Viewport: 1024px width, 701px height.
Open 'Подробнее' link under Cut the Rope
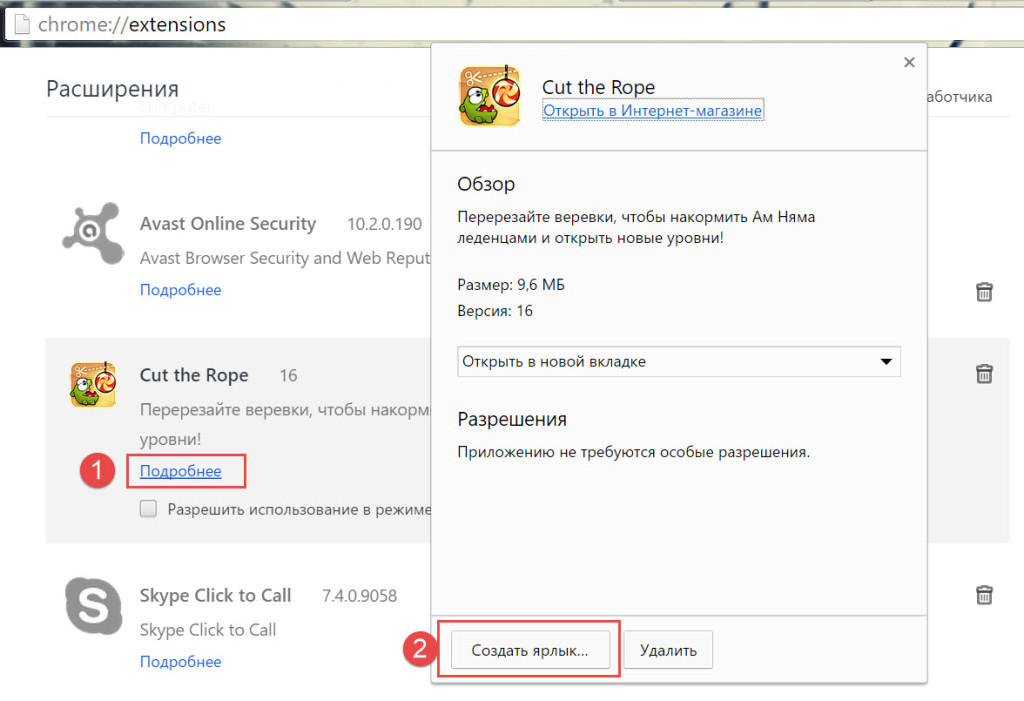click(x=181, y=471)
